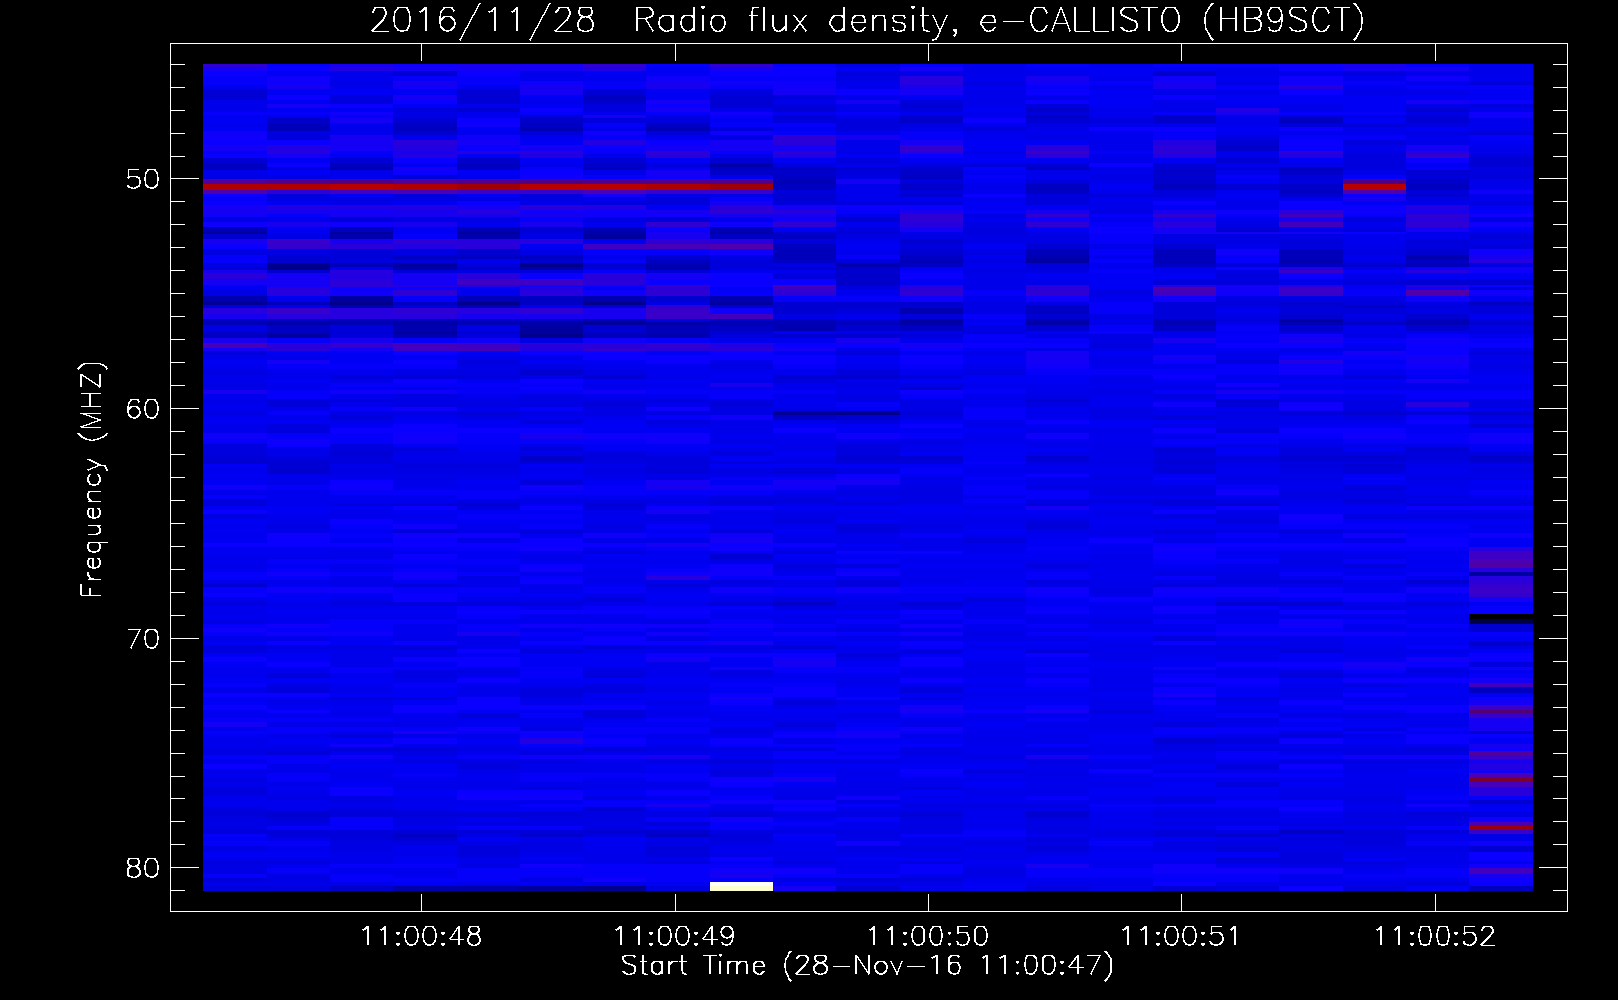Select the 70 frequency tick label
1618x1000 pixels.
click(x=143, y=638)
